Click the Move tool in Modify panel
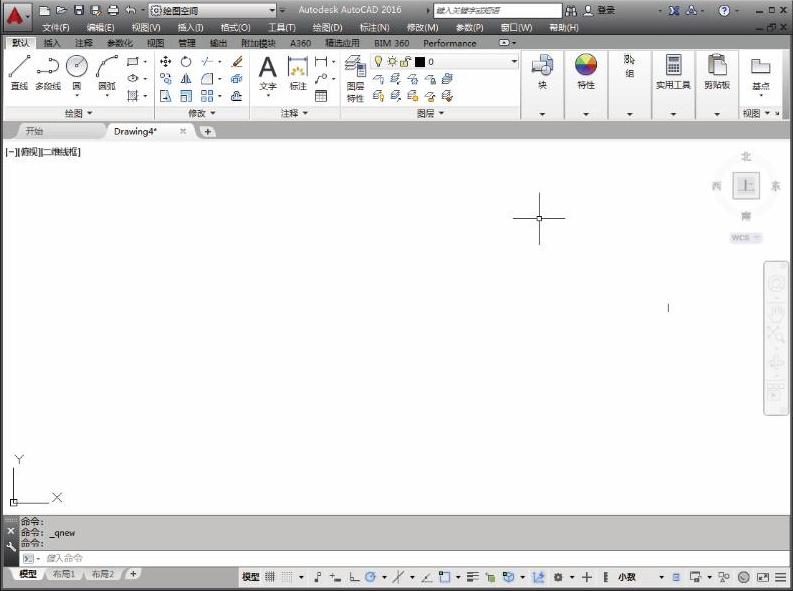Screen dimensions: 793x591 pyautogui.click(x=166, y=62)
